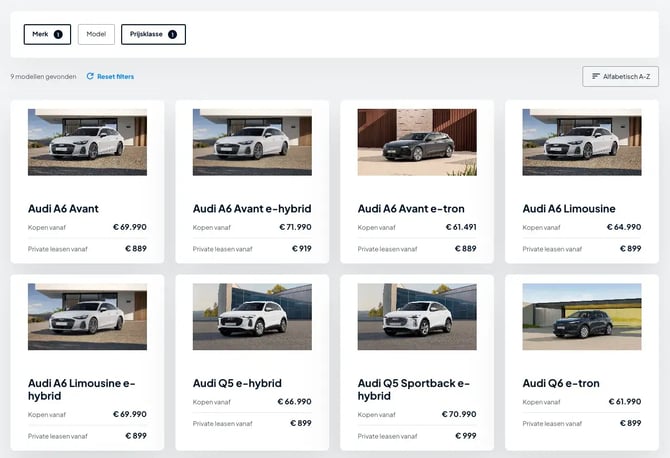Click the Prijsklasse filter count badge
The height and width of the screenshot is (458, 670).
(x=172, y=34)
